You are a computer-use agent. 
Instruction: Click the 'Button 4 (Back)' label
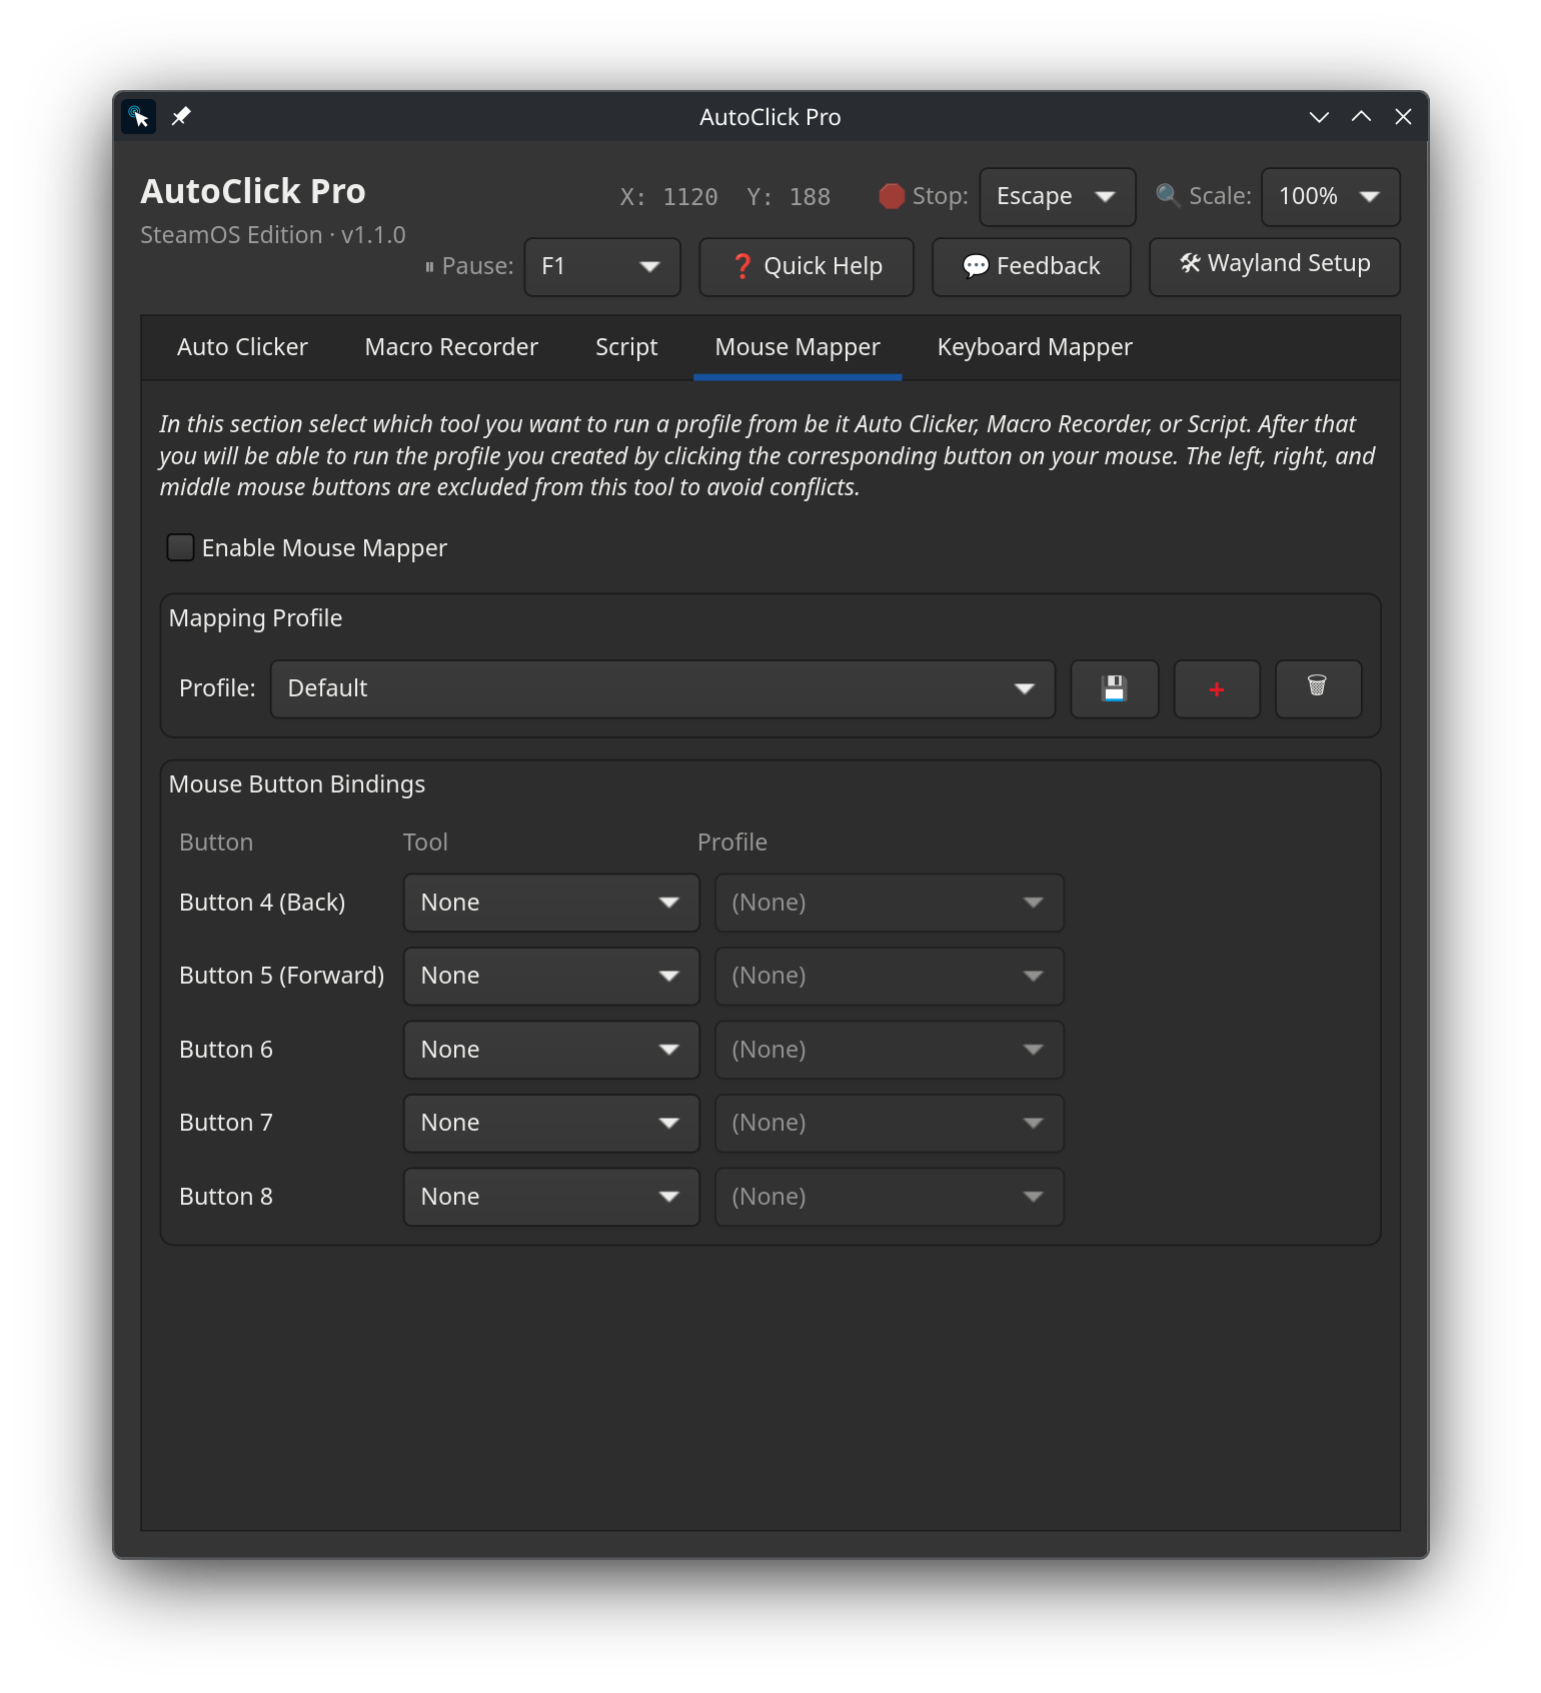click(262, 902)
